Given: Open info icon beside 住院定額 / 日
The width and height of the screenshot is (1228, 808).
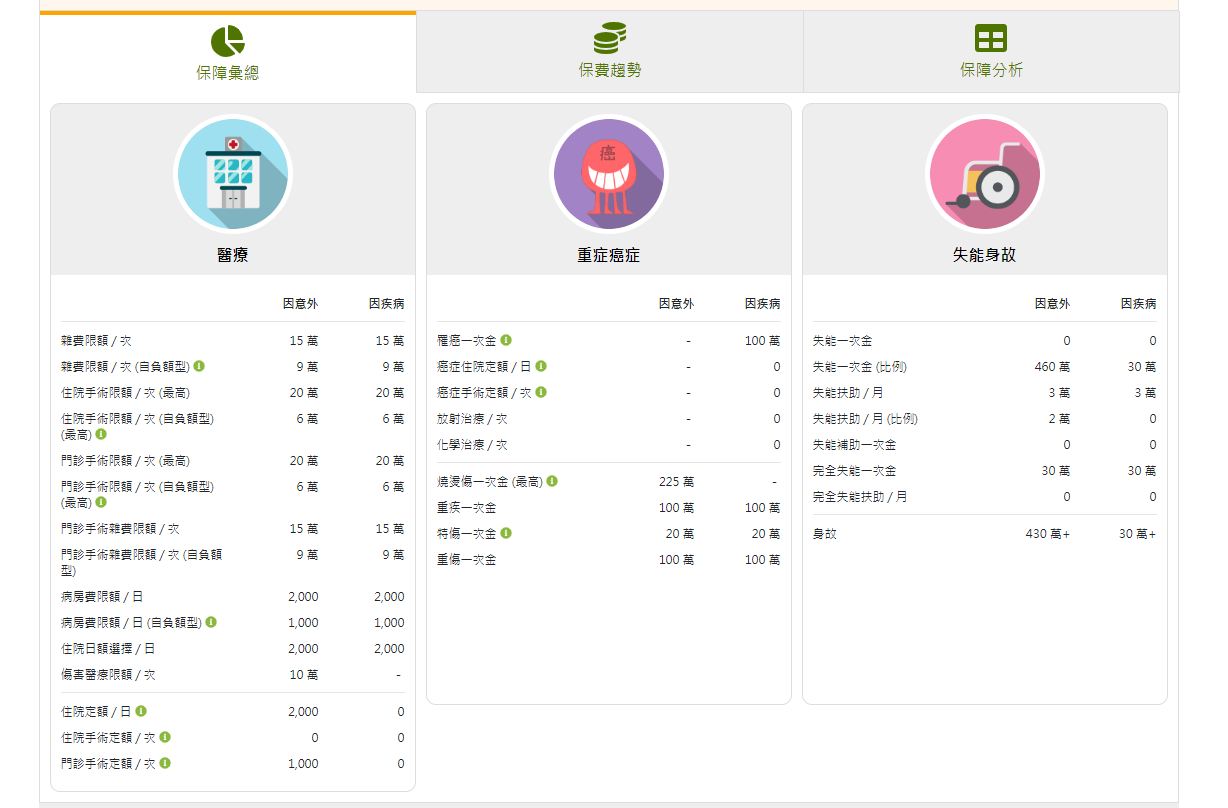Looking at the screenshot, I should point(141,711).
